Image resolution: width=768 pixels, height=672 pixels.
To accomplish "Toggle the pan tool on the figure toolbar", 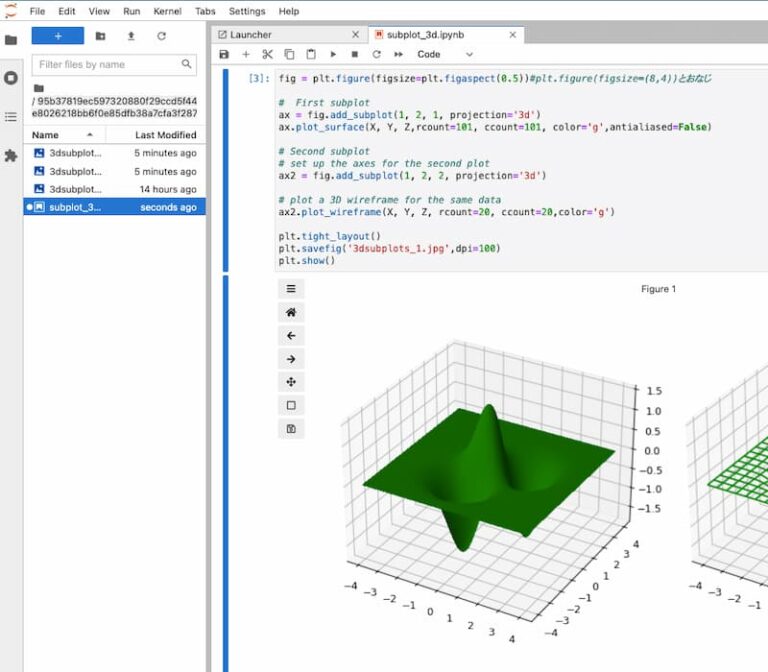I will point(291,382).
